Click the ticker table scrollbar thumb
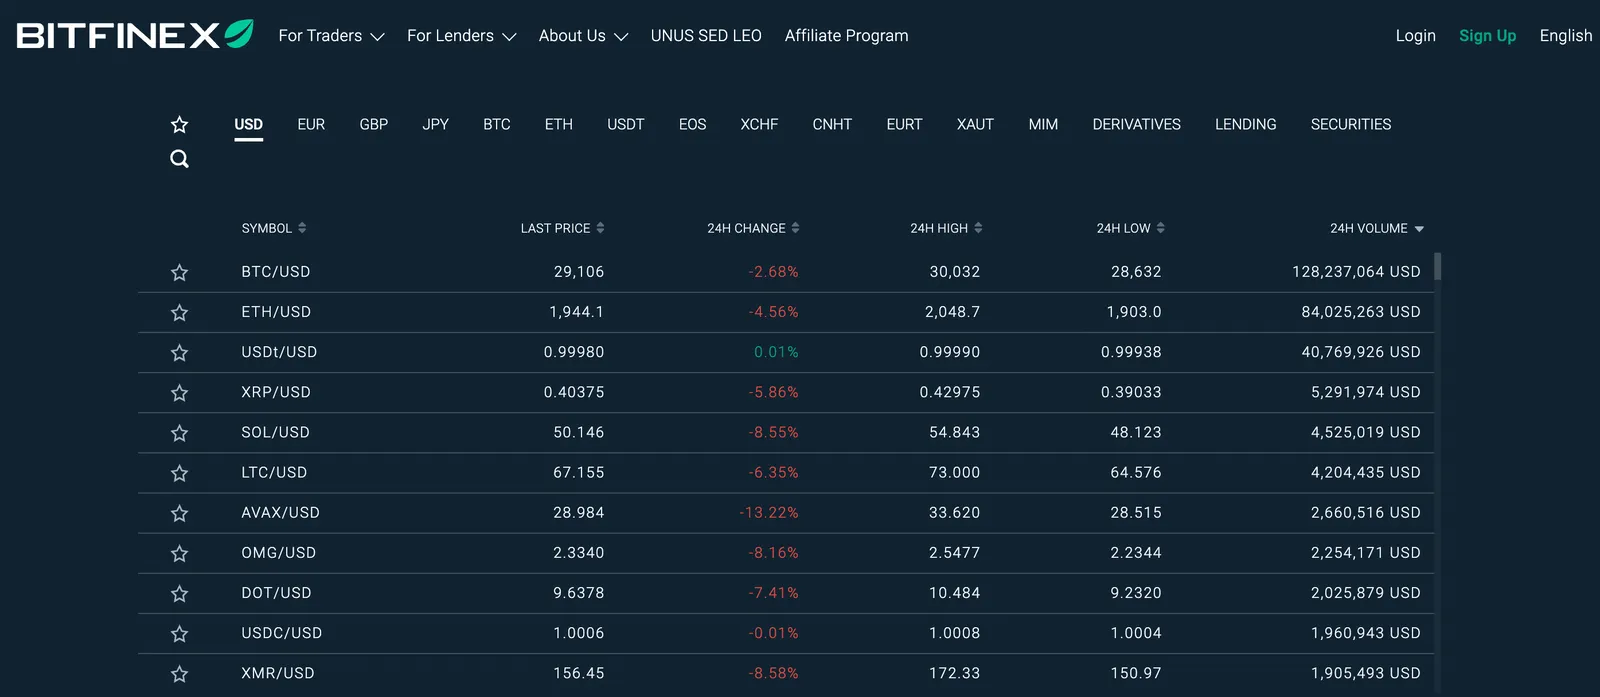Viewport: 1600px width, 697px height. [x=1438, y=266]
